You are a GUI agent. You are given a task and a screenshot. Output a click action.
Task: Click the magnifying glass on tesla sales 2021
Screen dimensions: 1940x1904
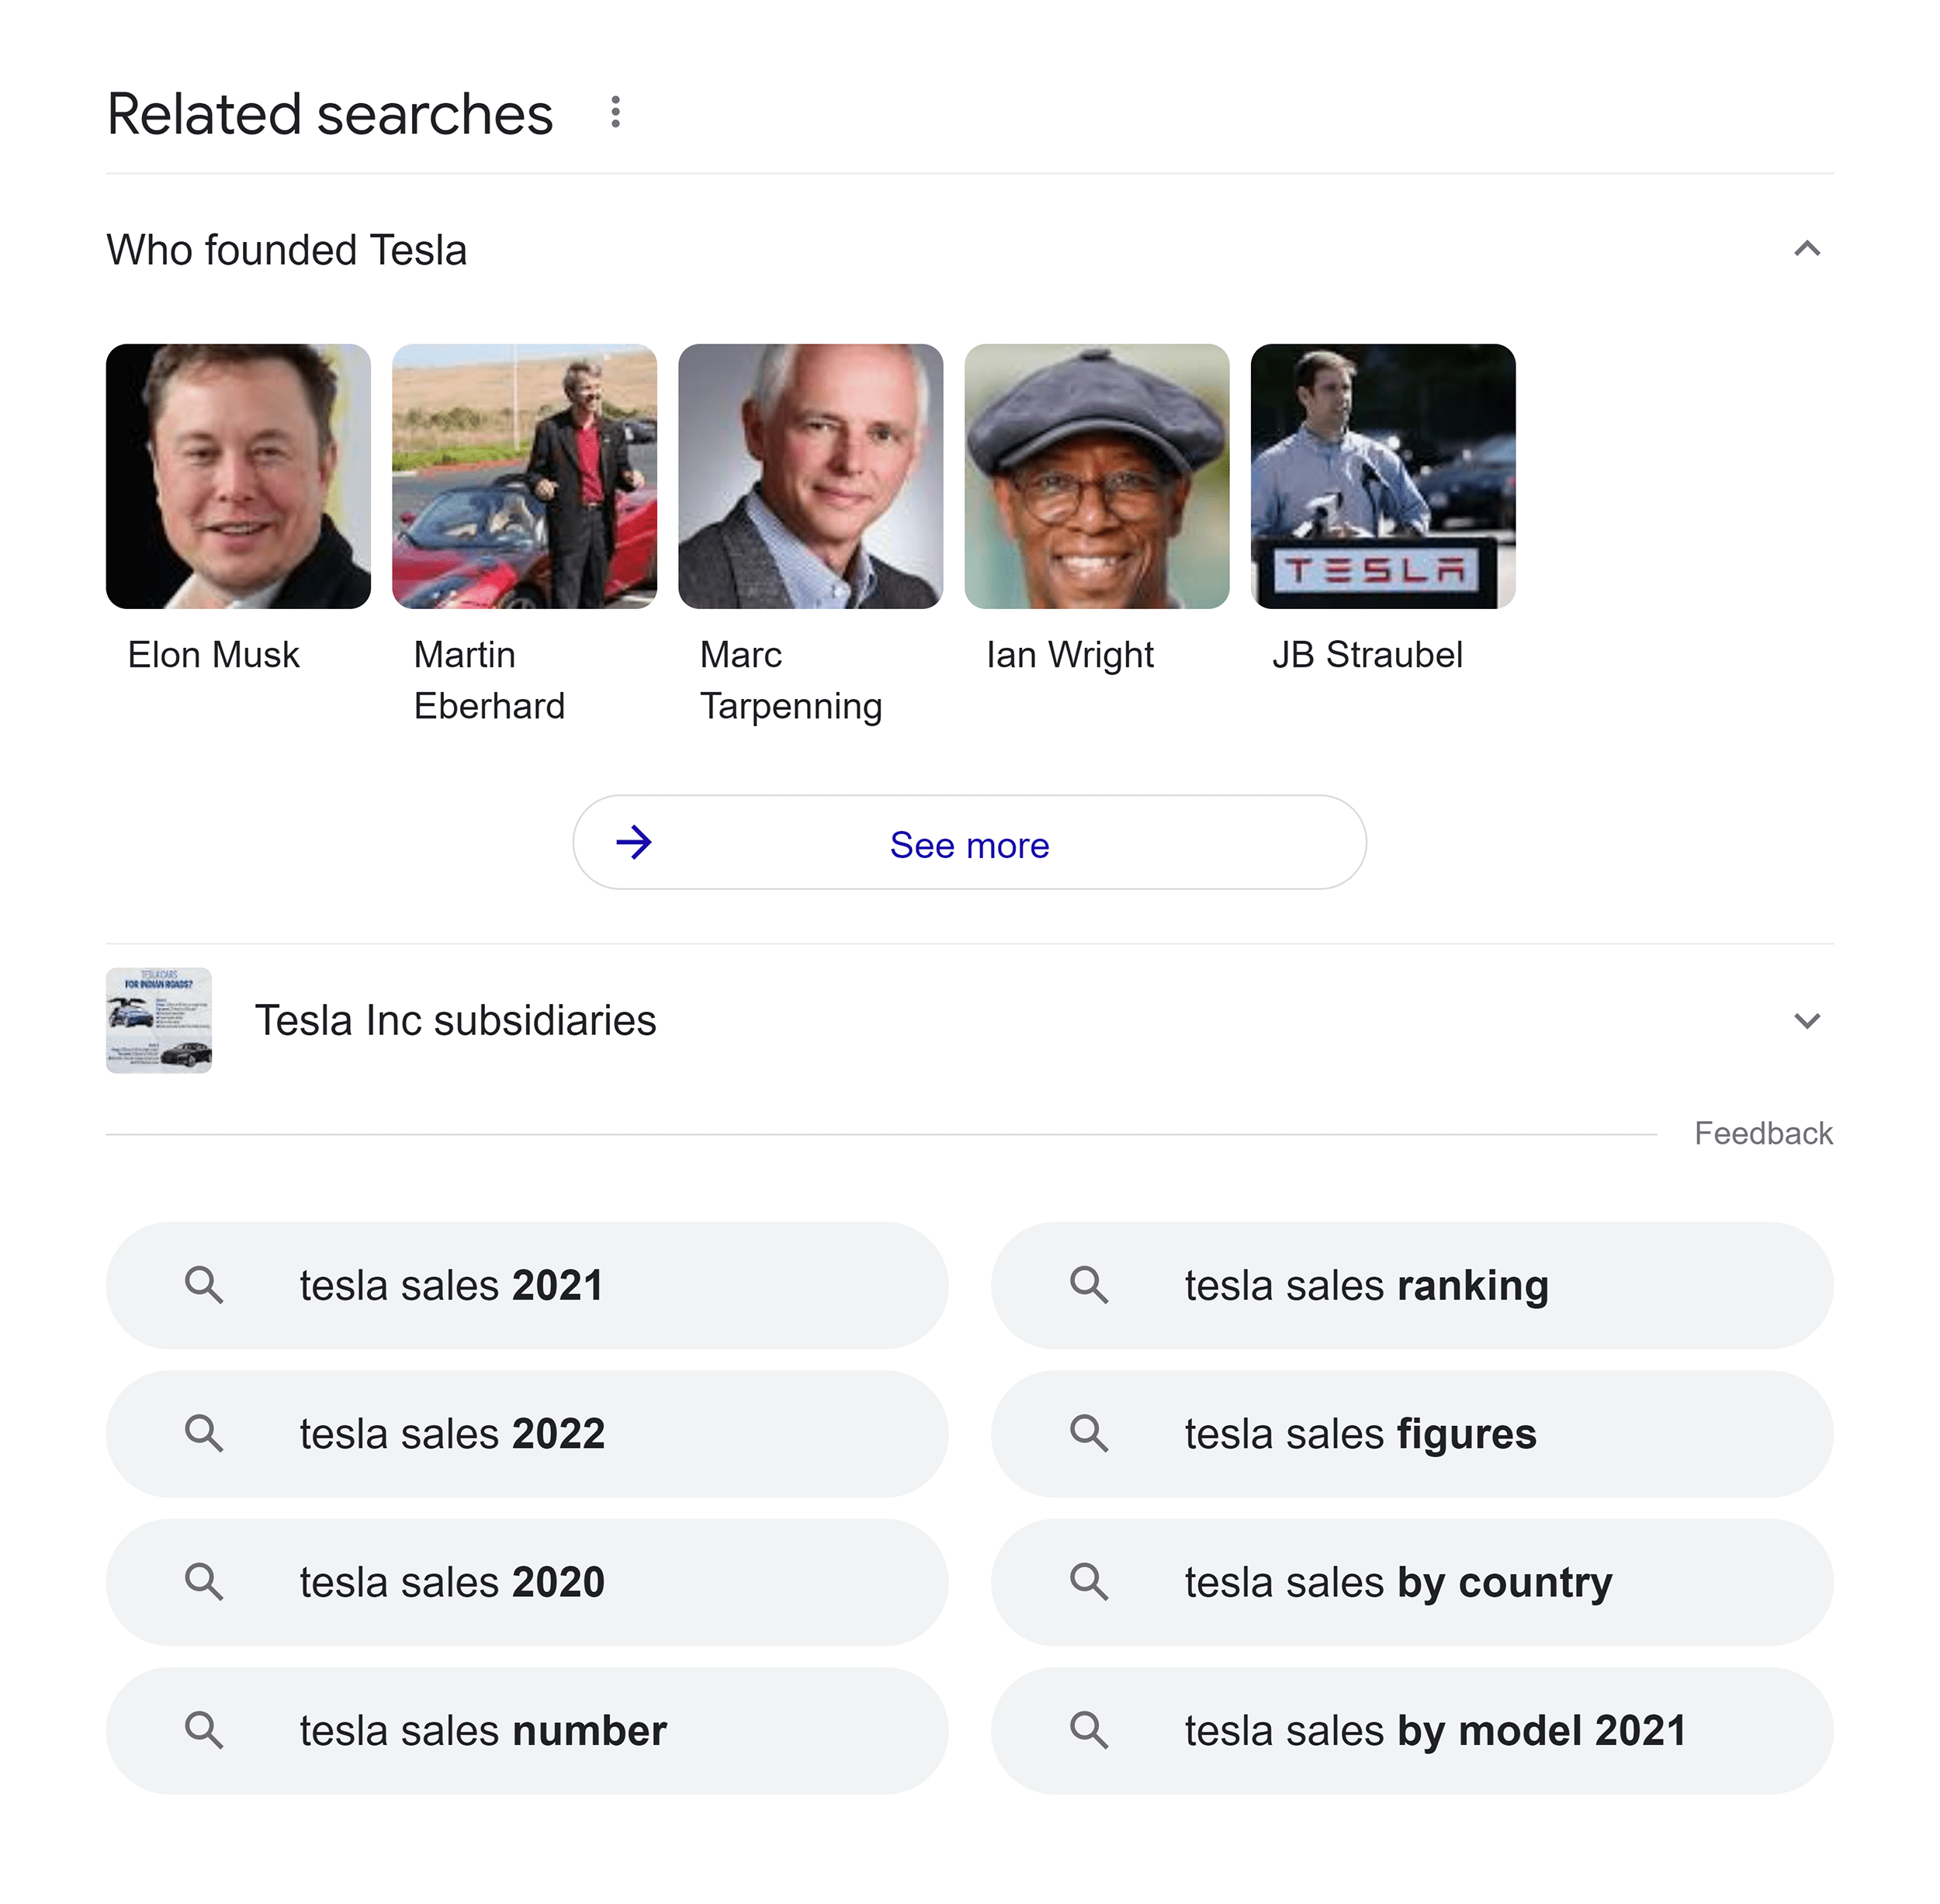206,1285
